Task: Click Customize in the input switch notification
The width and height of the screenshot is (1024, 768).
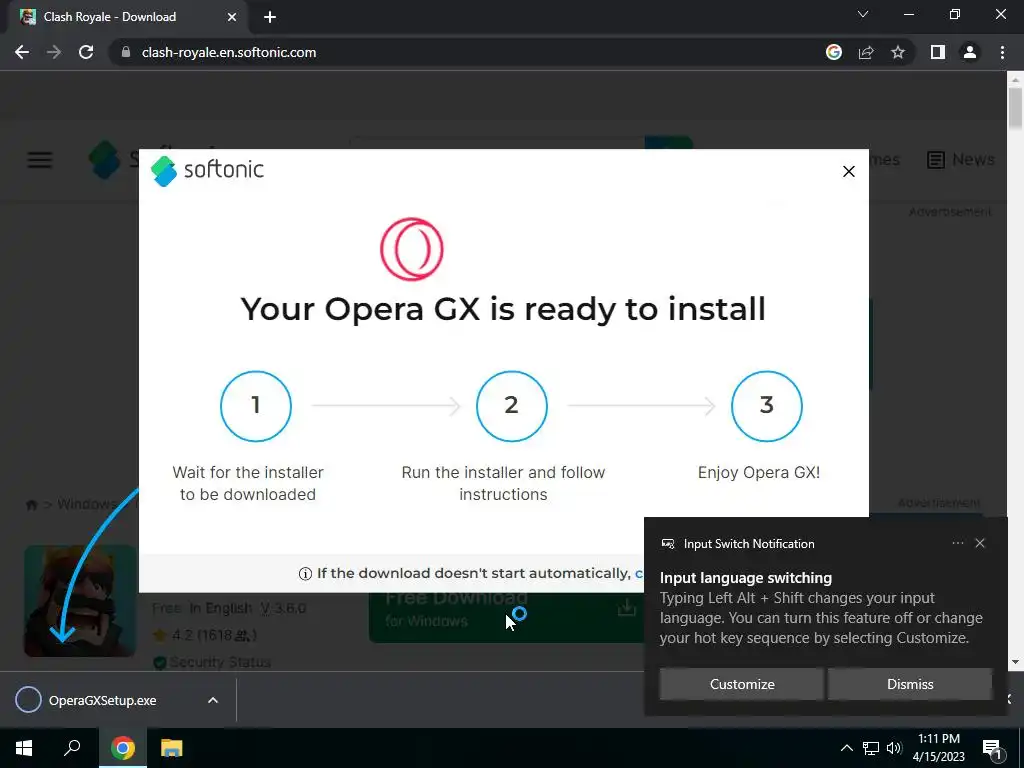Action: click(742, 684)
